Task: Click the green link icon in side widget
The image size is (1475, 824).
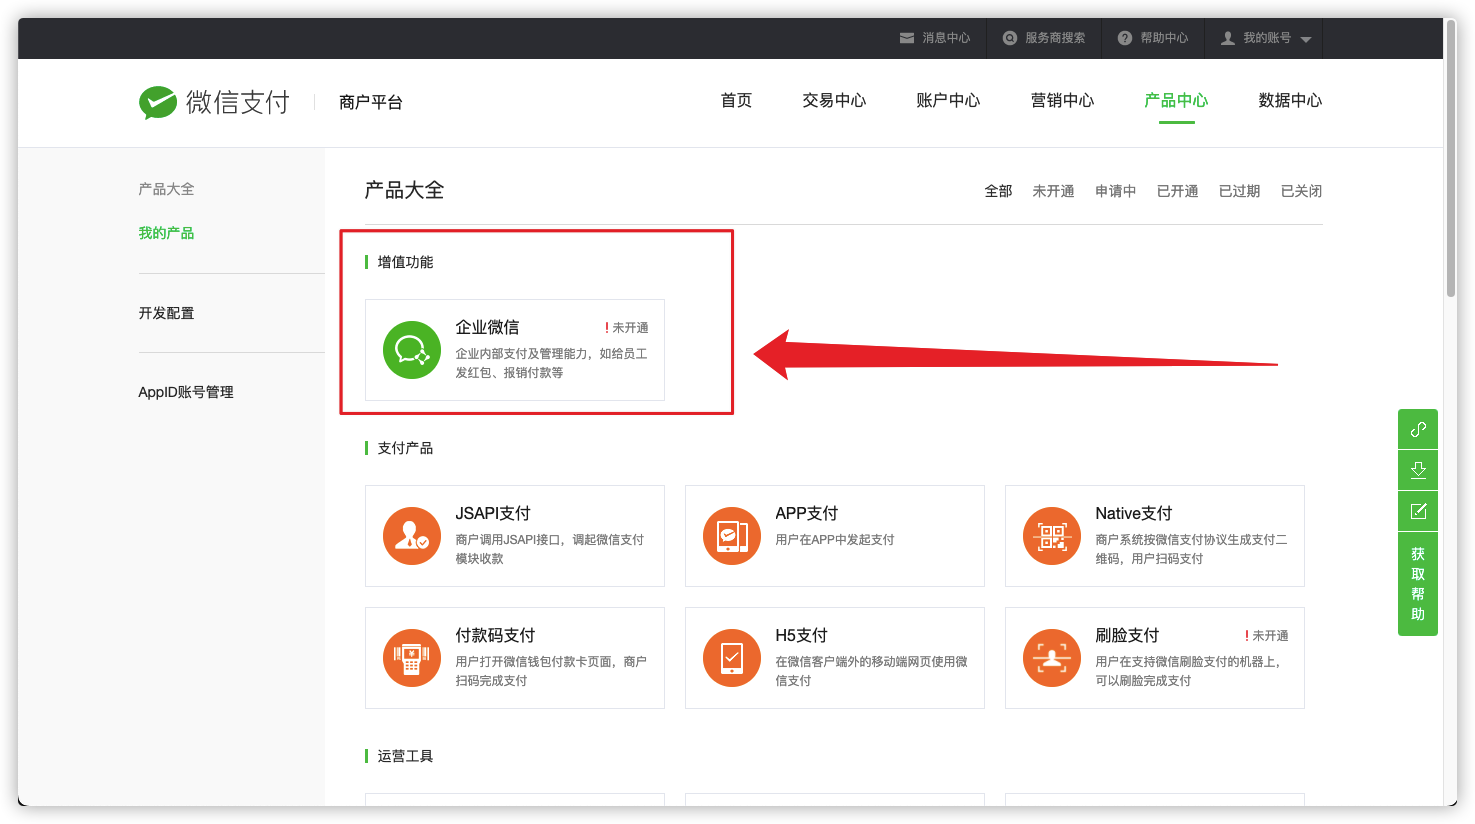Action: pyautogui.click(x=1418, y=429)
